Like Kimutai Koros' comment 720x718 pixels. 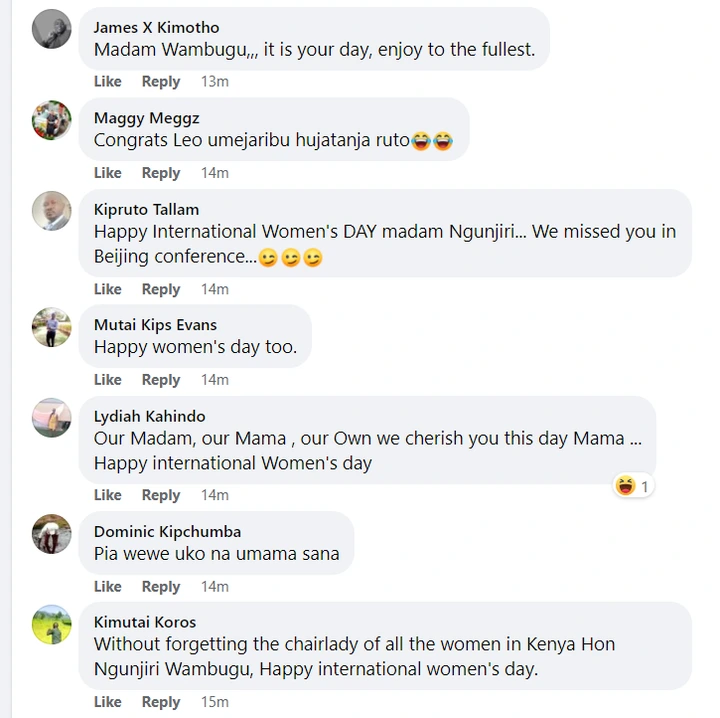108,702
